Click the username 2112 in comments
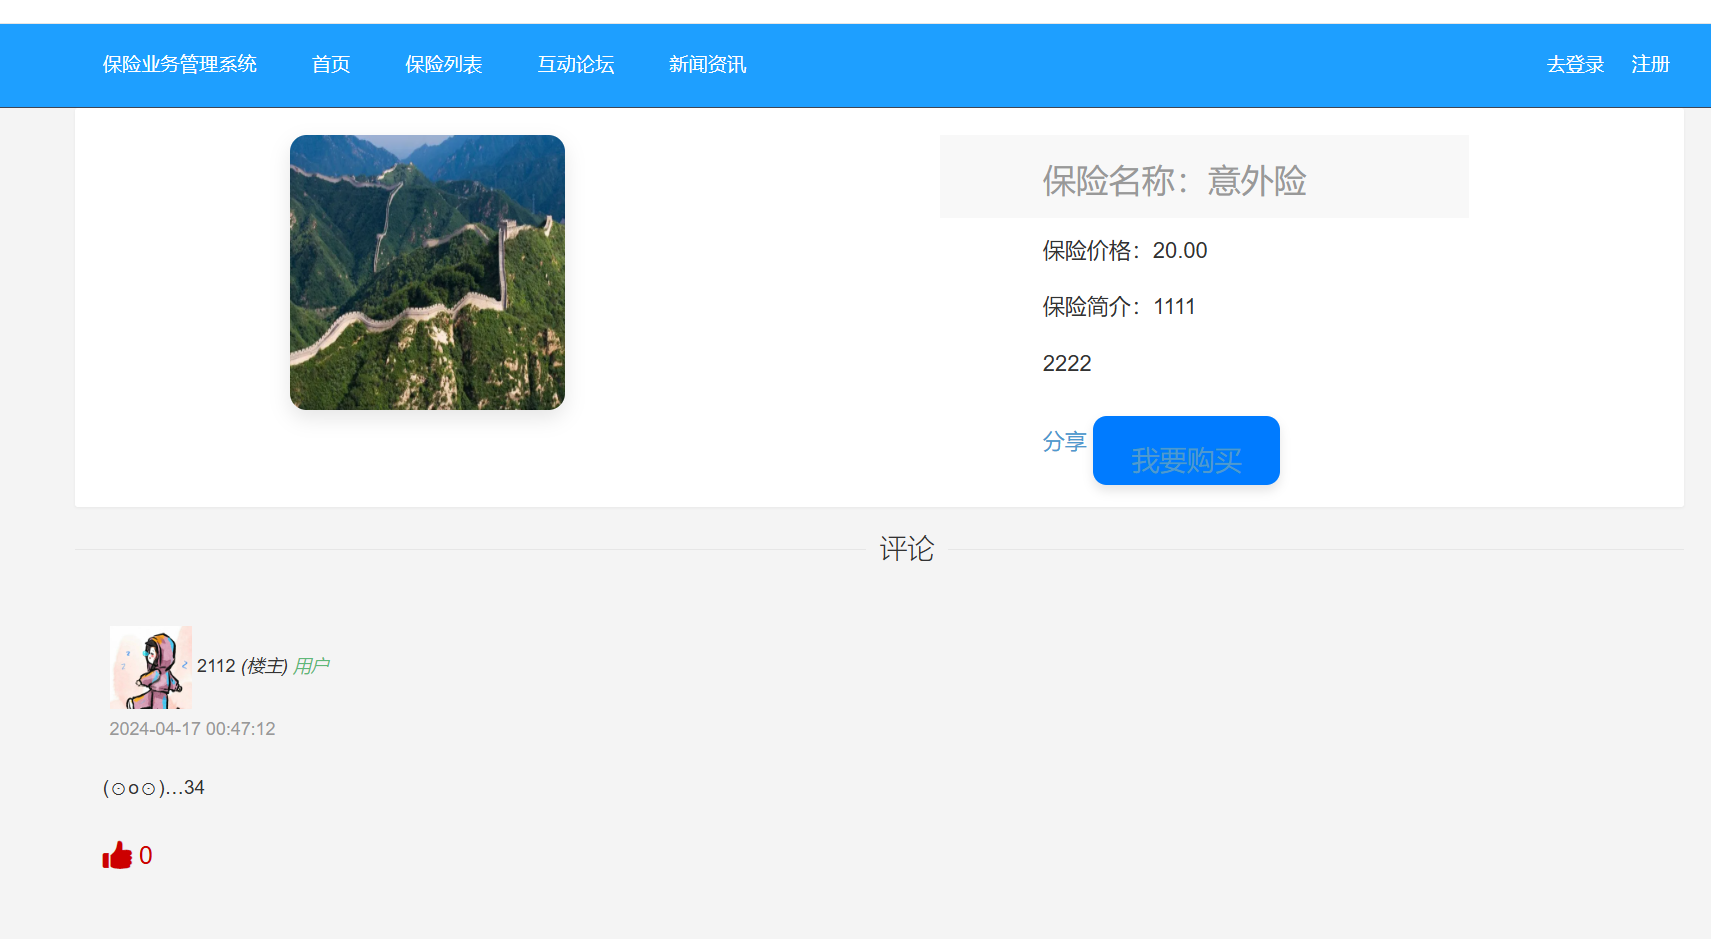The width and height of the screenshot is (1711, 939). pos(216,666)
